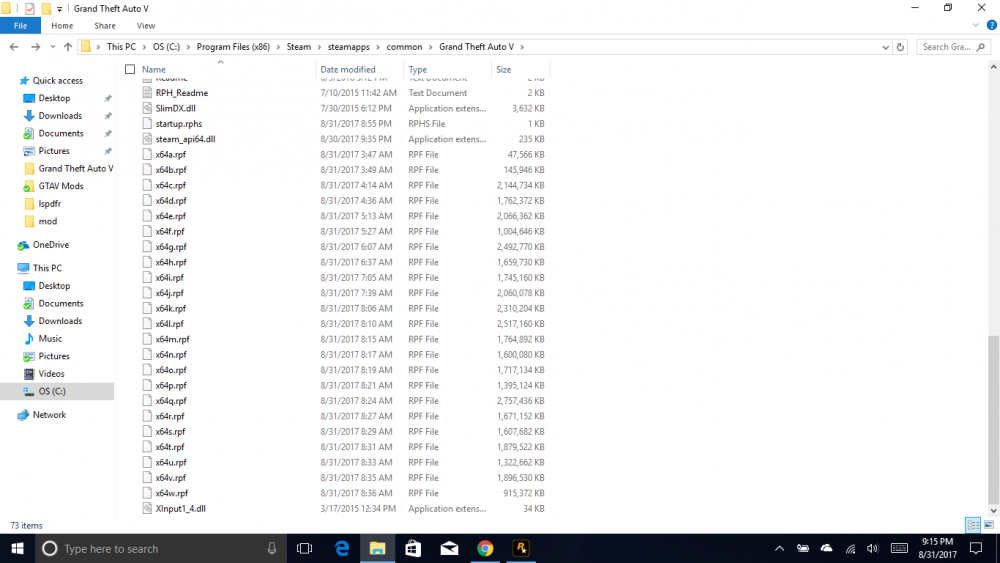Image resolution: width=1000 pixels, height=563 pixels.
Task: Open Rockstar Games app on taskbar
Action: [521, 548]
